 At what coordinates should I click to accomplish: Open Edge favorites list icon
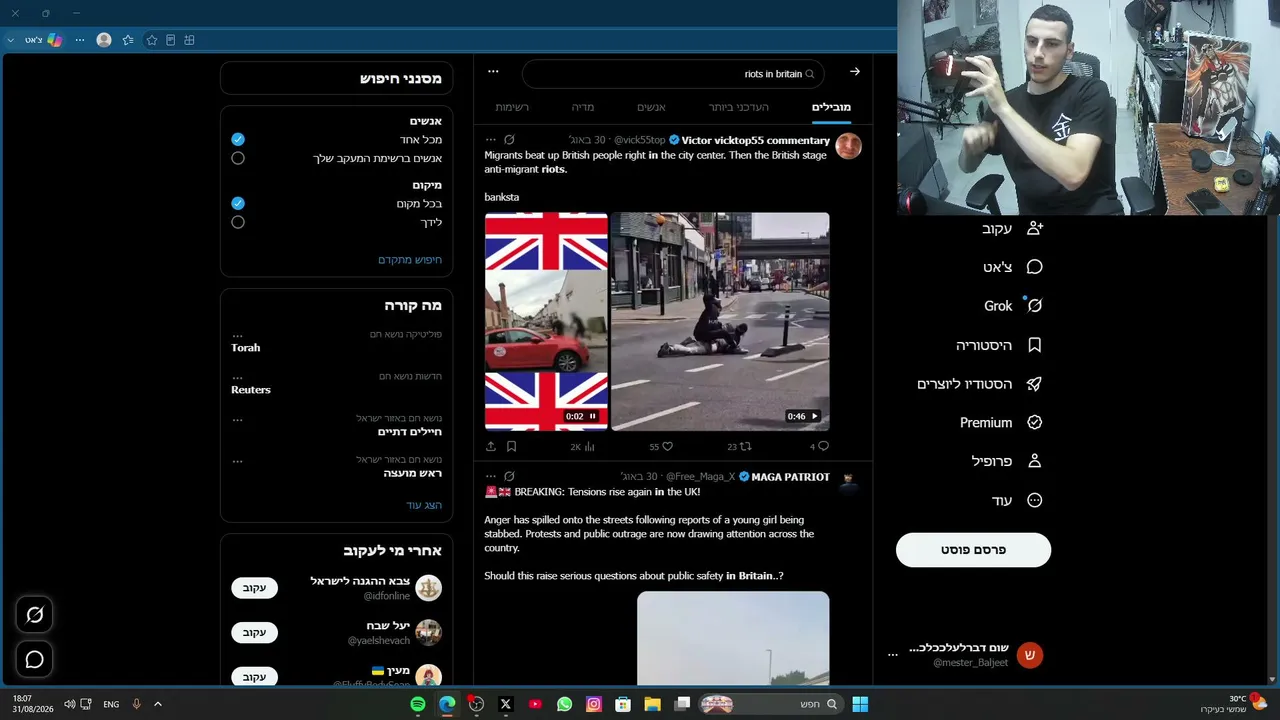coord(128,40)
